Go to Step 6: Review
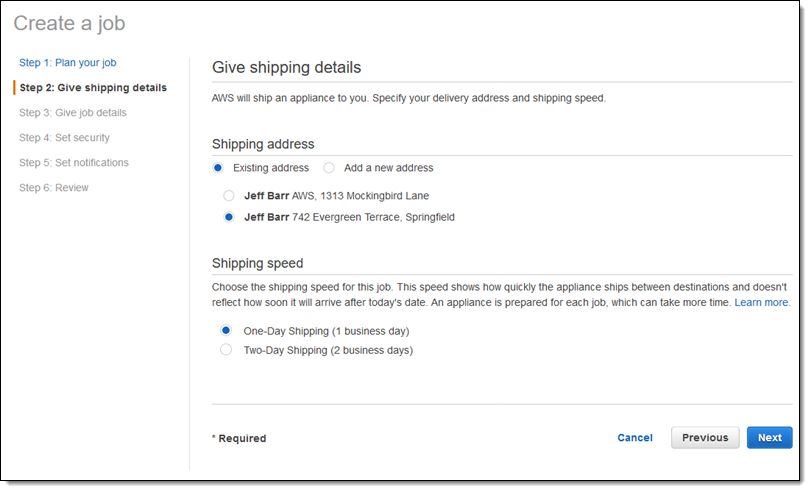Viewport: 810px width, 491px height. coord(53,188)
